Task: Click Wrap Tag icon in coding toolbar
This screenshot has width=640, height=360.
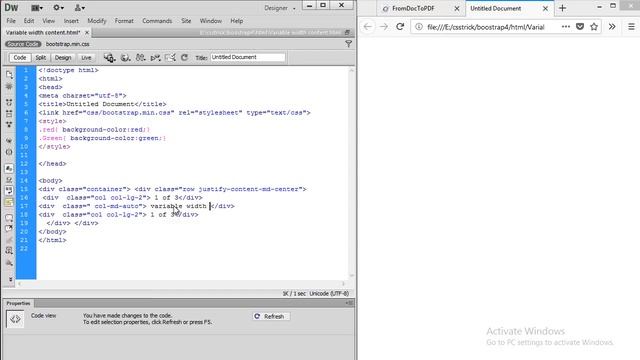Action: pos(9,240)
